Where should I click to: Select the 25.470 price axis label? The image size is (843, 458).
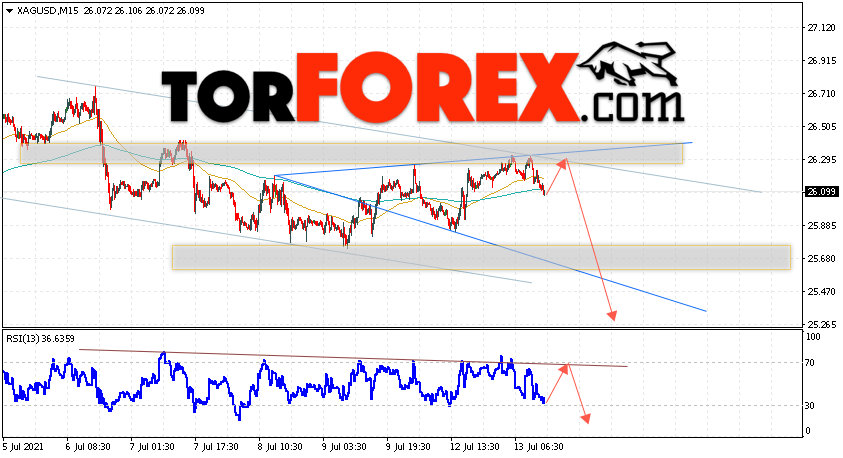tap(821, 291)
